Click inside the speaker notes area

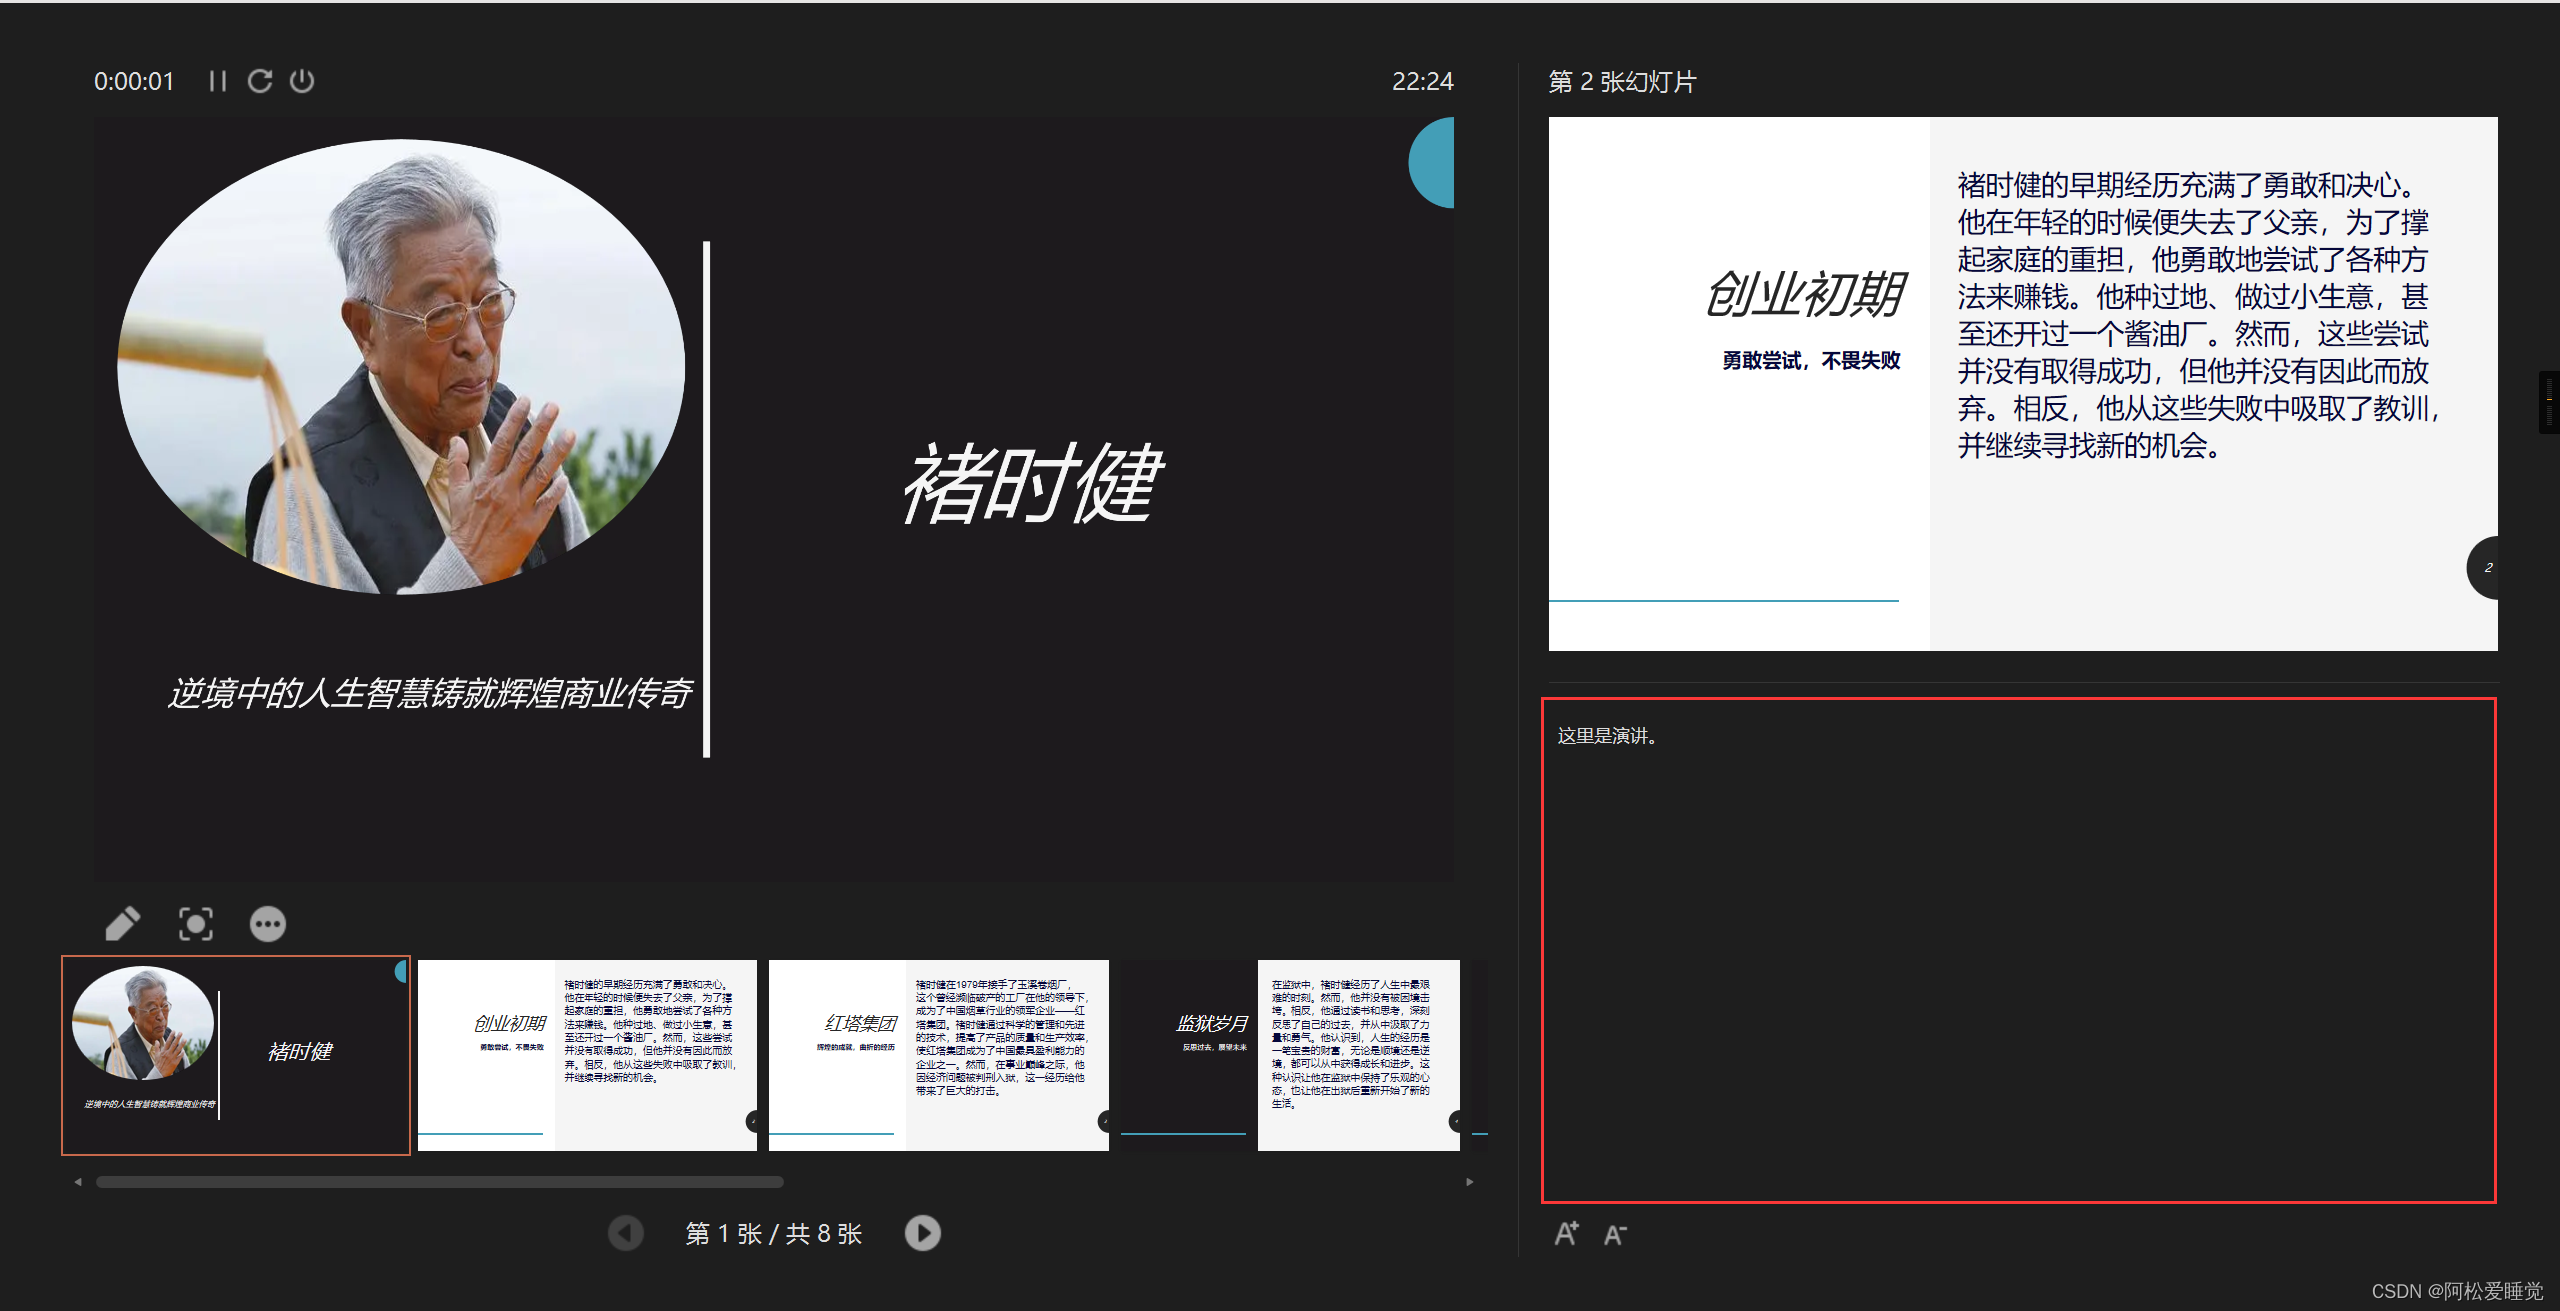[x=2018, y=950]
